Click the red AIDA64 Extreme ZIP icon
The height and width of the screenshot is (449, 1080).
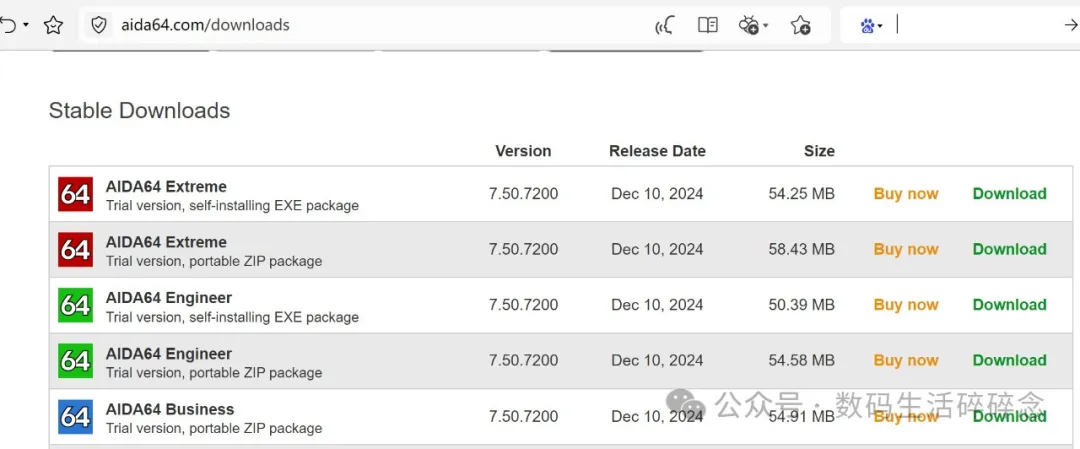pos(74,250)
